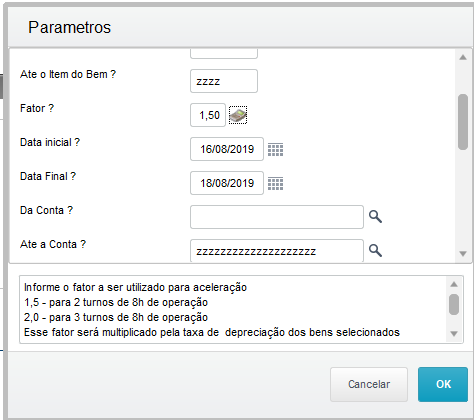Select the Data Final date field
Image resolution: width=474 pixels, height=420 pixels.
pyautogui.click(x=227, y=183)
